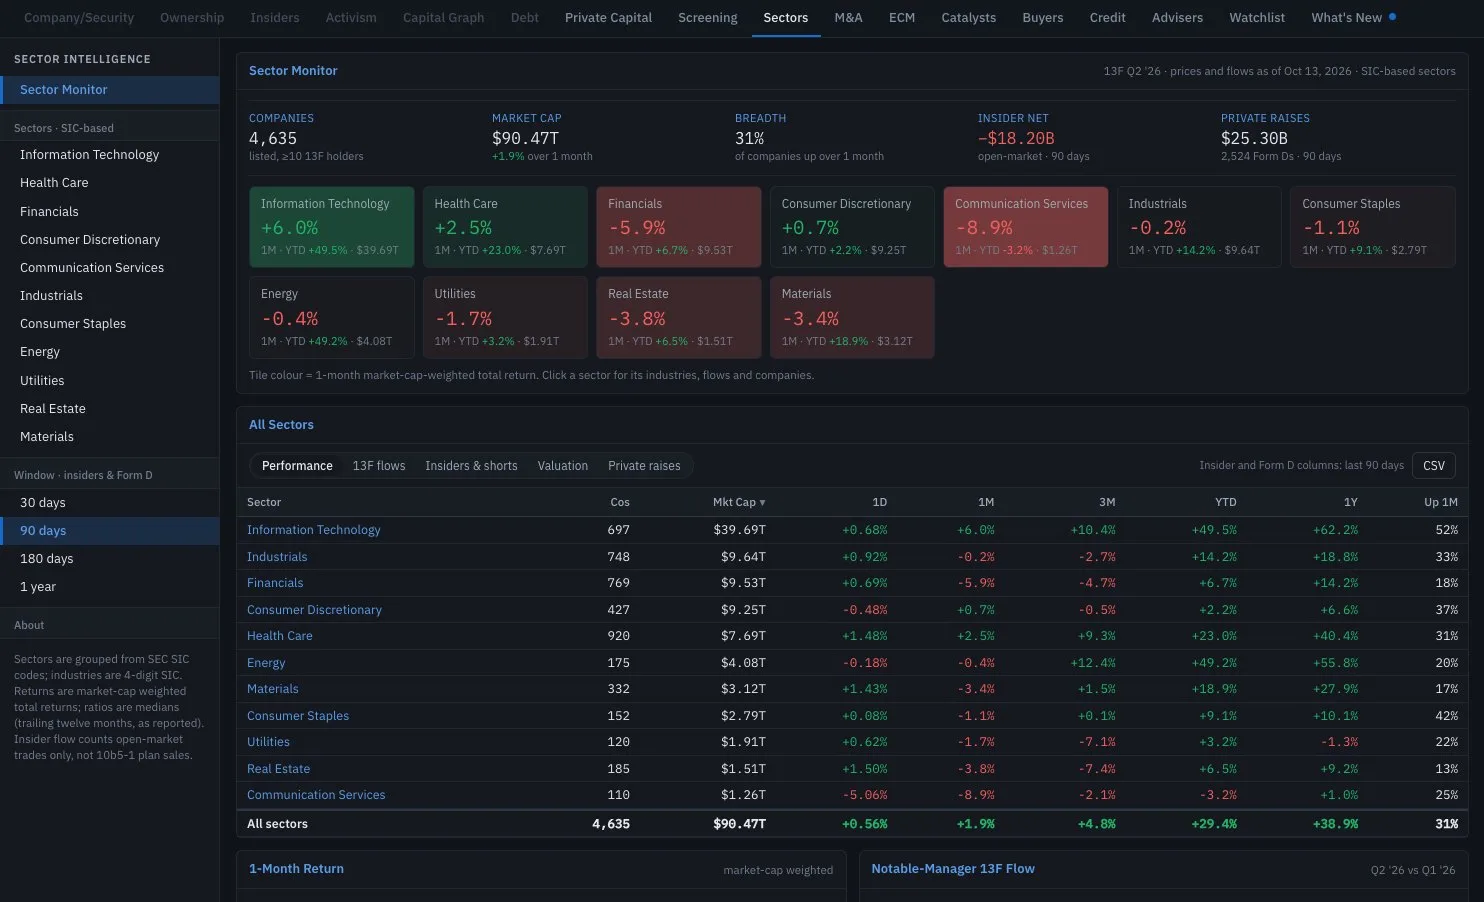Open the Utilities link in table
The height and width of the screenshot is (902, 1484).
point(268,742)
